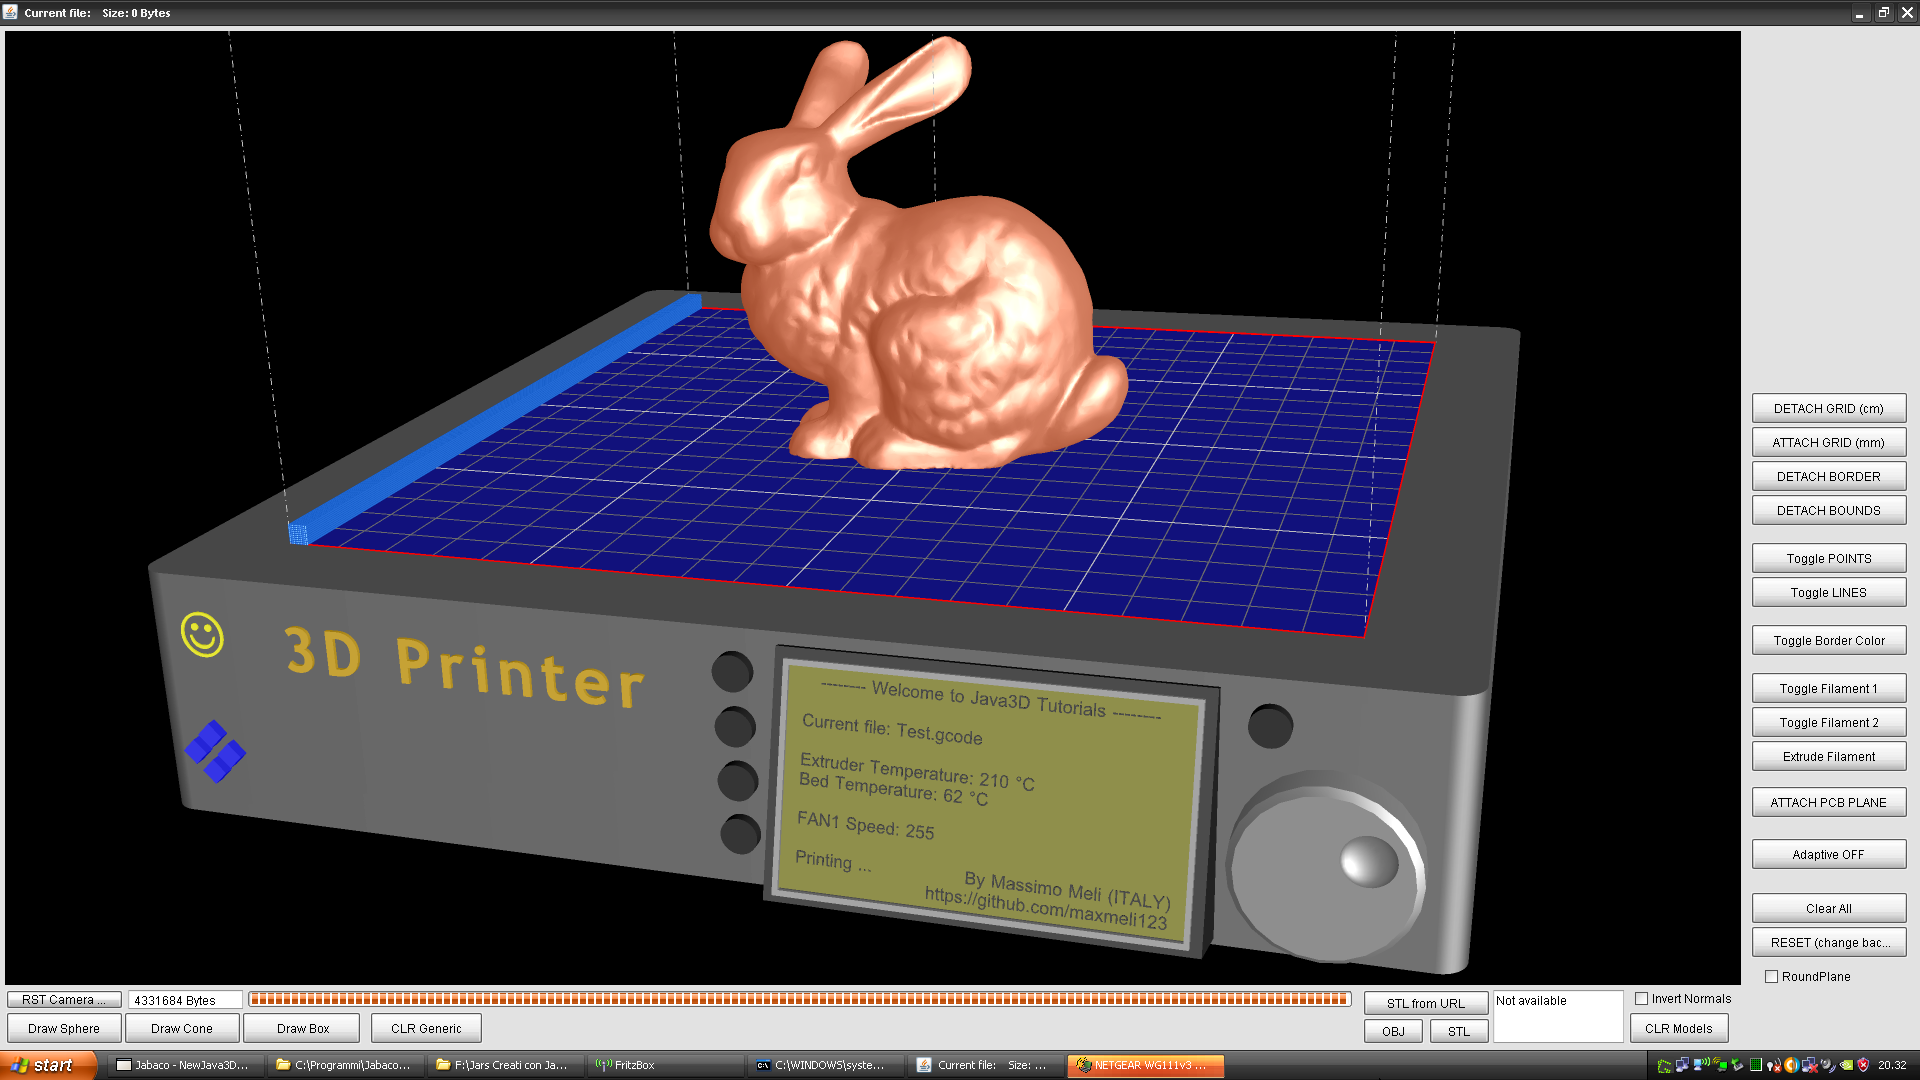Screen dimensions: 1920x1080
Task: Switch to the C:\WINDOWS\system taskbar window
Action: 825,1065
